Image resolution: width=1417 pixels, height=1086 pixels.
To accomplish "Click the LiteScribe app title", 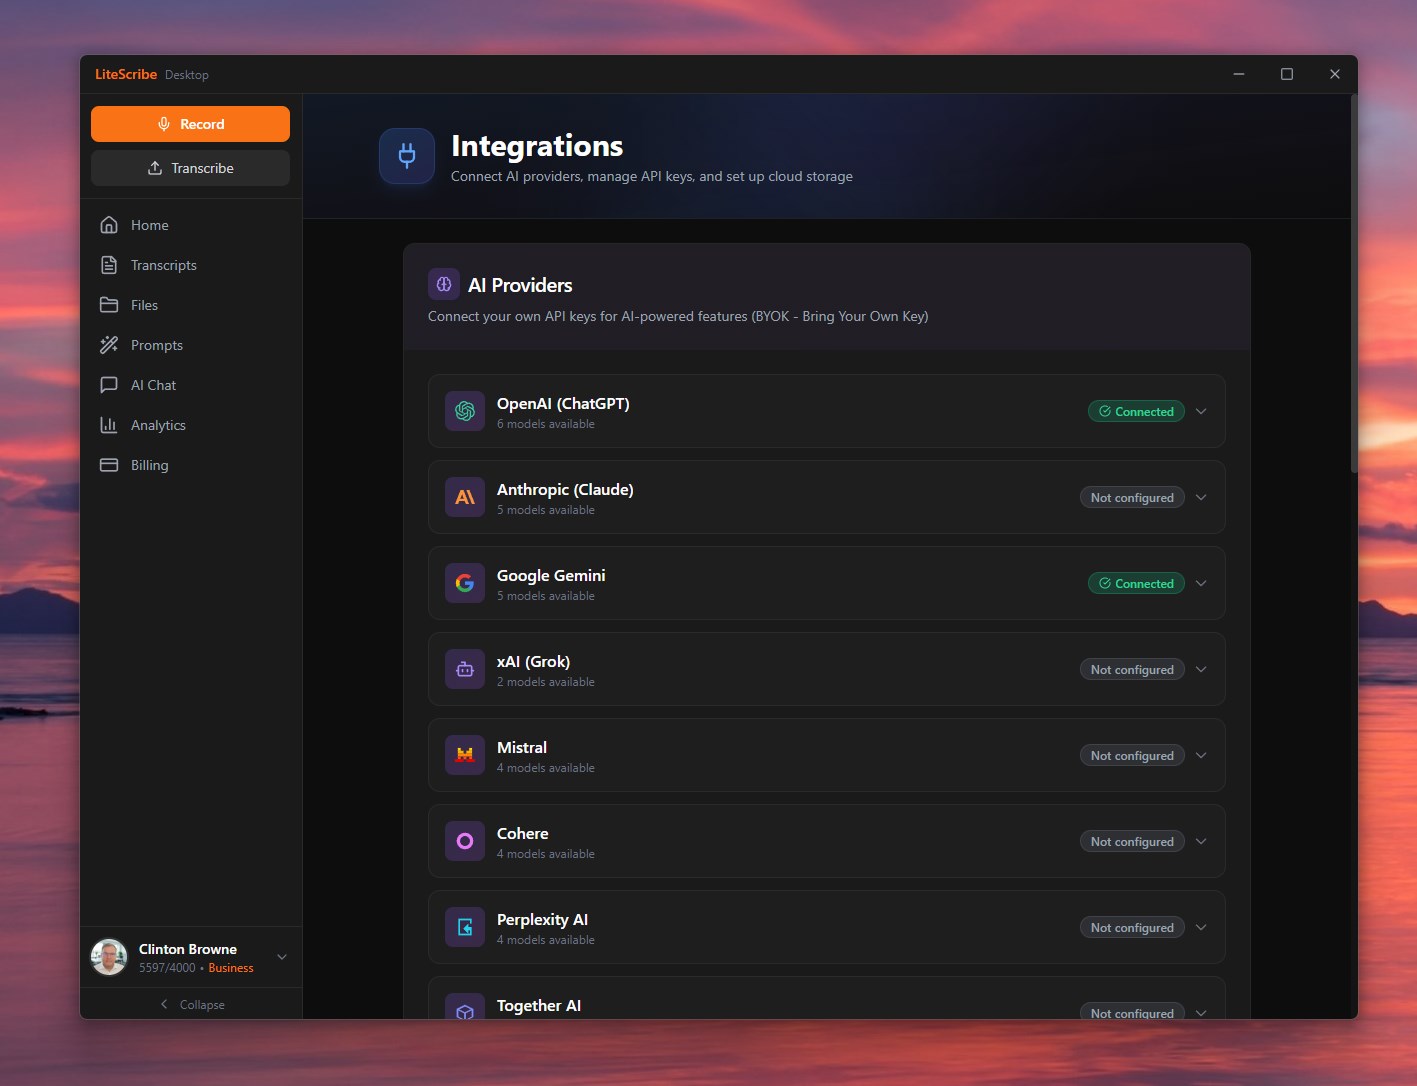I will tap(126, 74).
